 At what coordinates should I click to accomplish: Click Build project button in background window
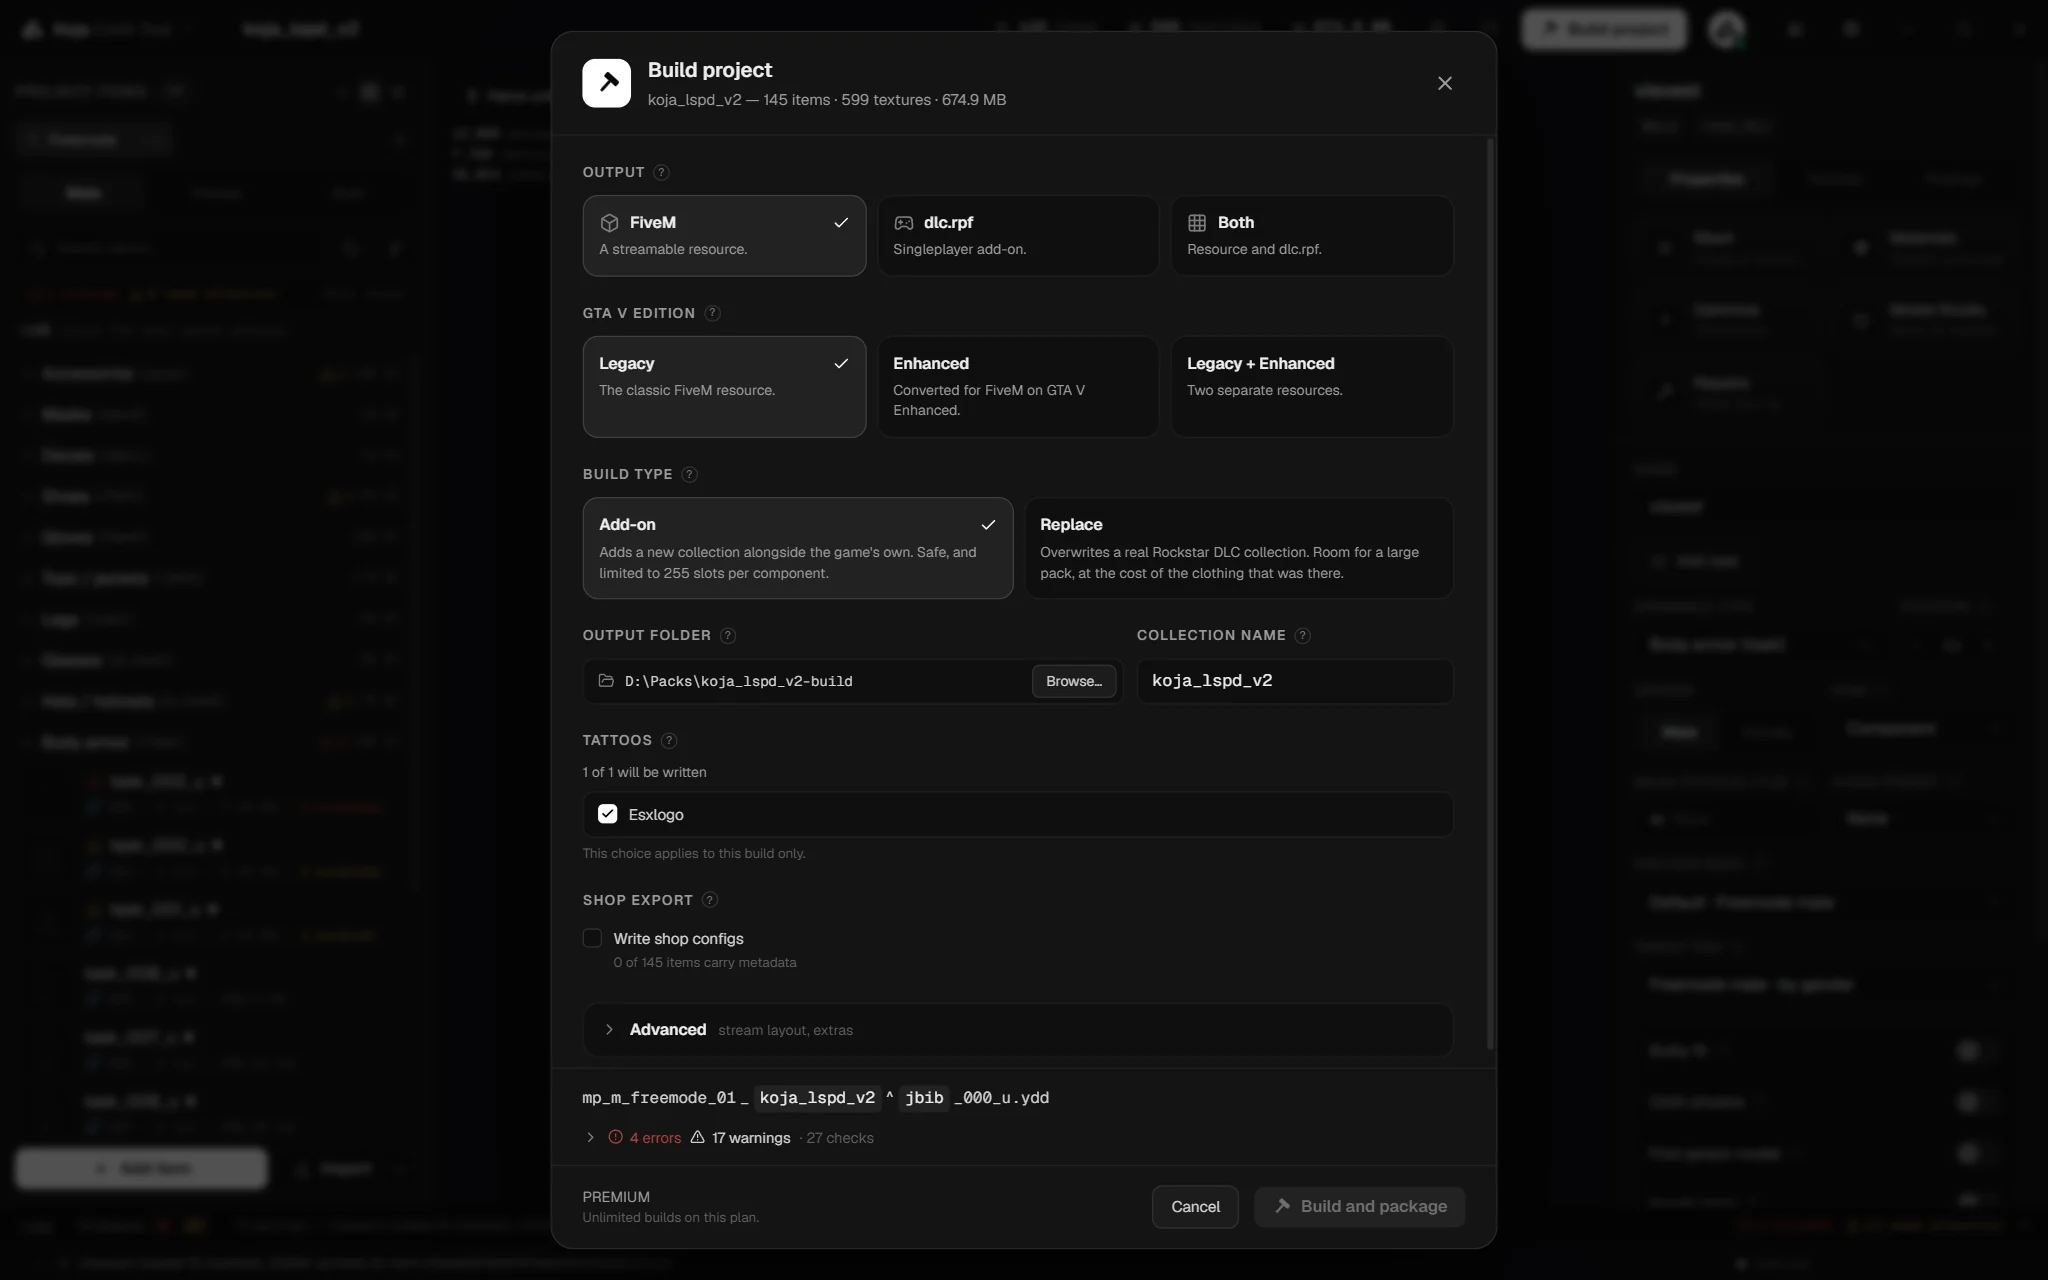tap(1604, 29)
